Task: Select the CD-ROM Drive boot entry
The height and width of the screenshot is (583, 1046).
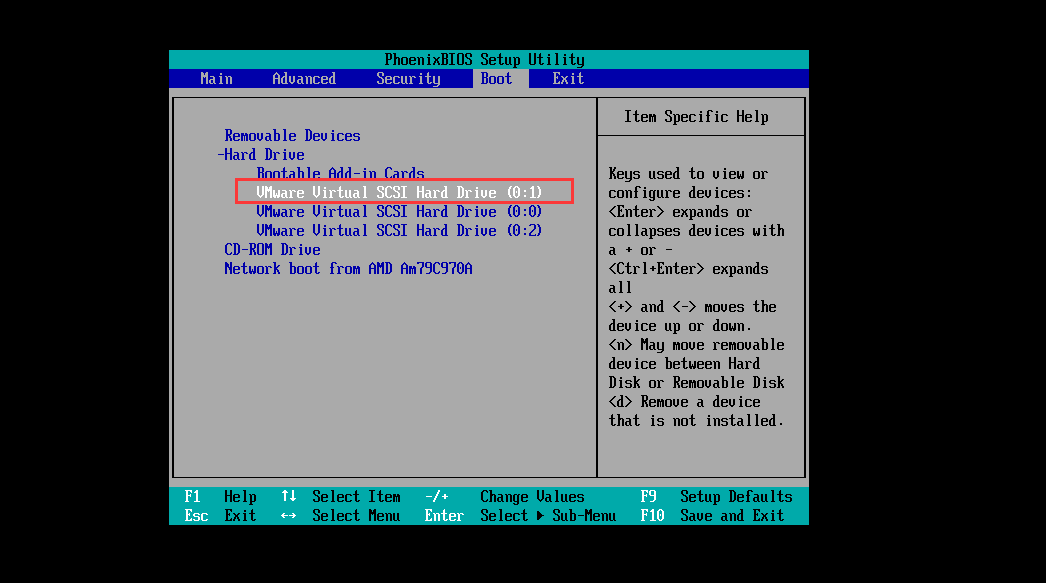Action: [272, 249]
